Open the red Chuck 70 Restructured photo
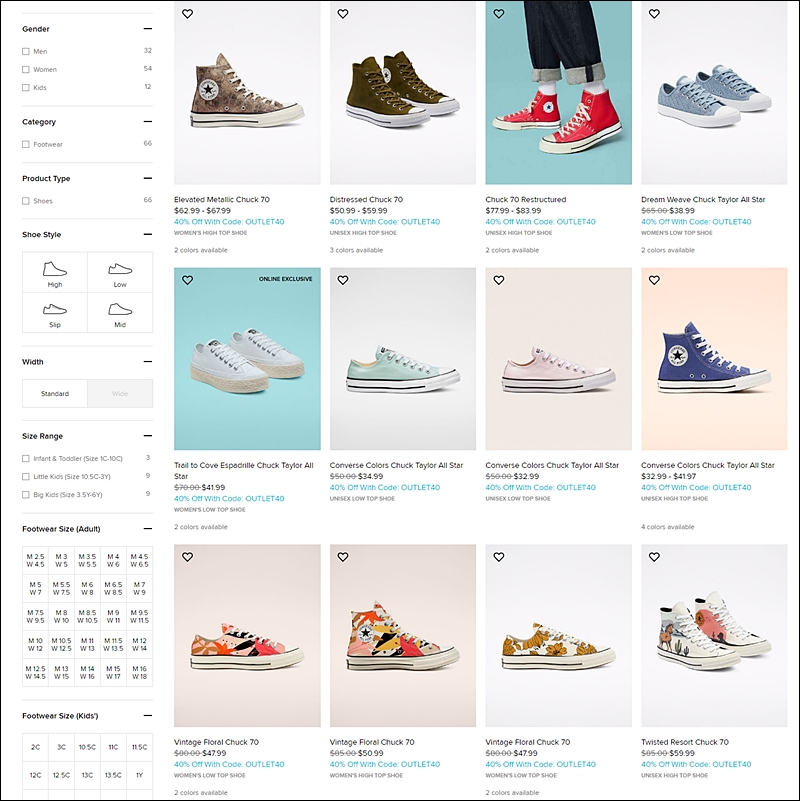 tap(558, 92)
